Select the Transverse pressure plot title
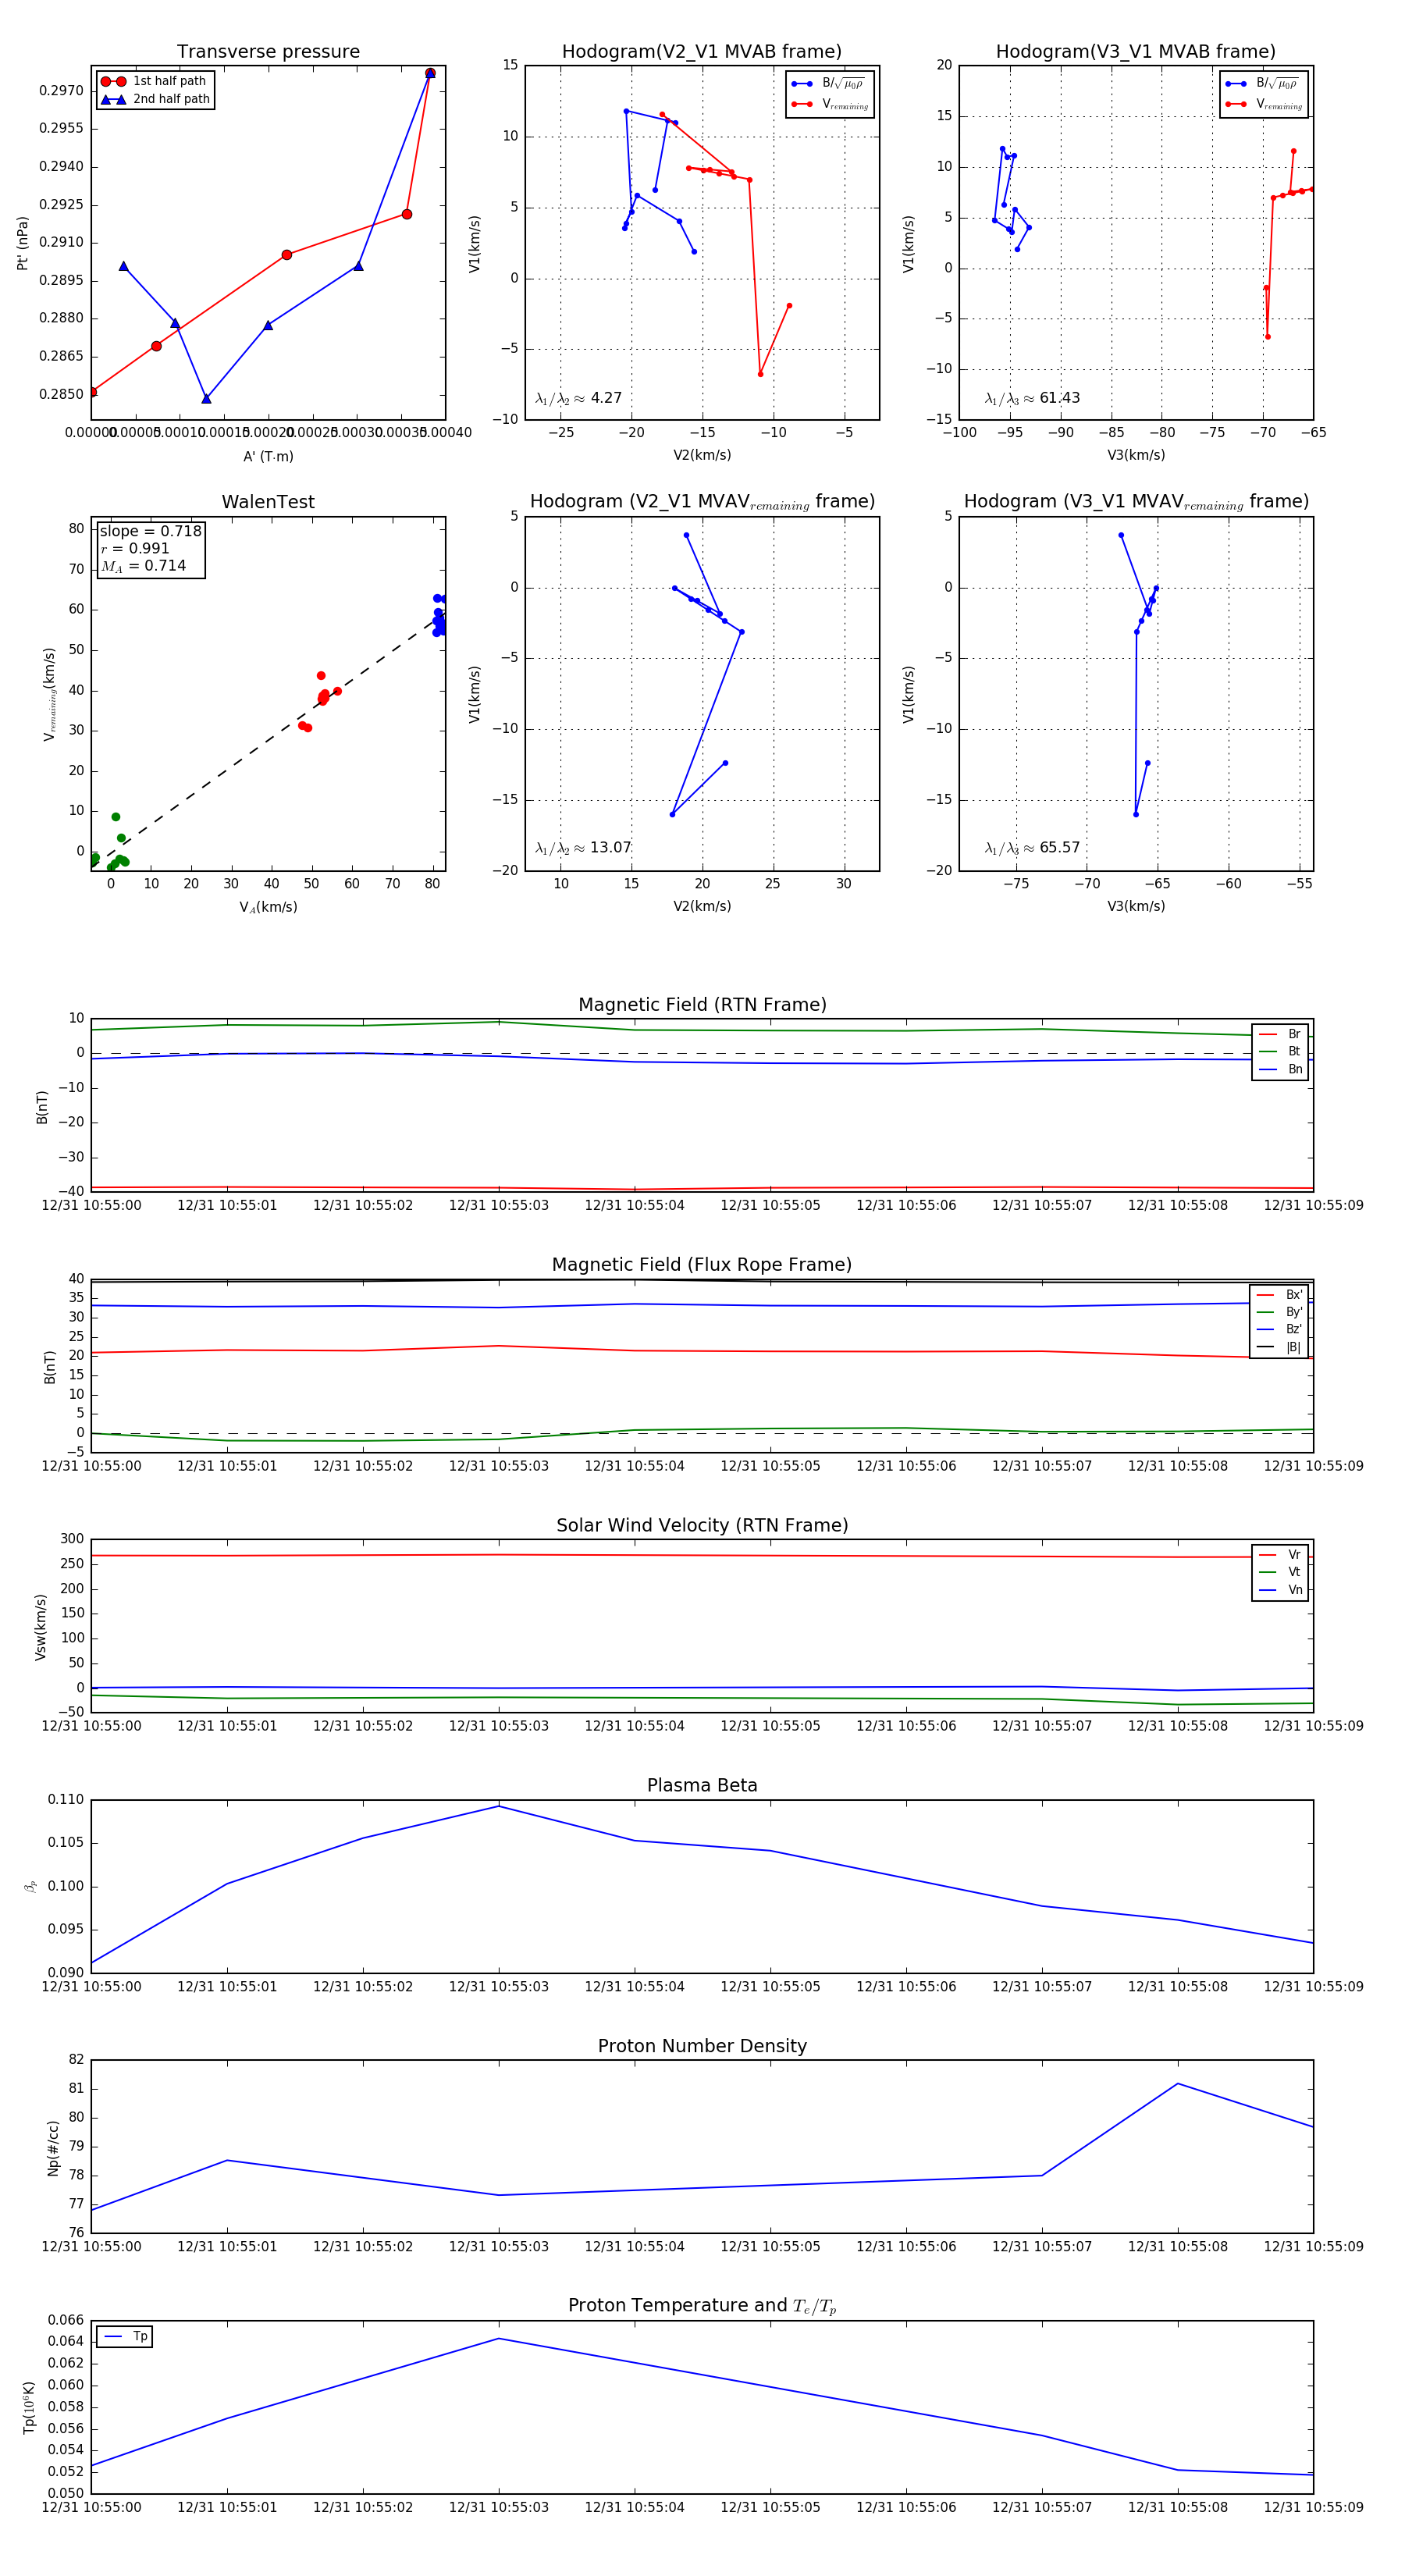The width and height of the screenshot is (1405, 2576). pos(268,52)
